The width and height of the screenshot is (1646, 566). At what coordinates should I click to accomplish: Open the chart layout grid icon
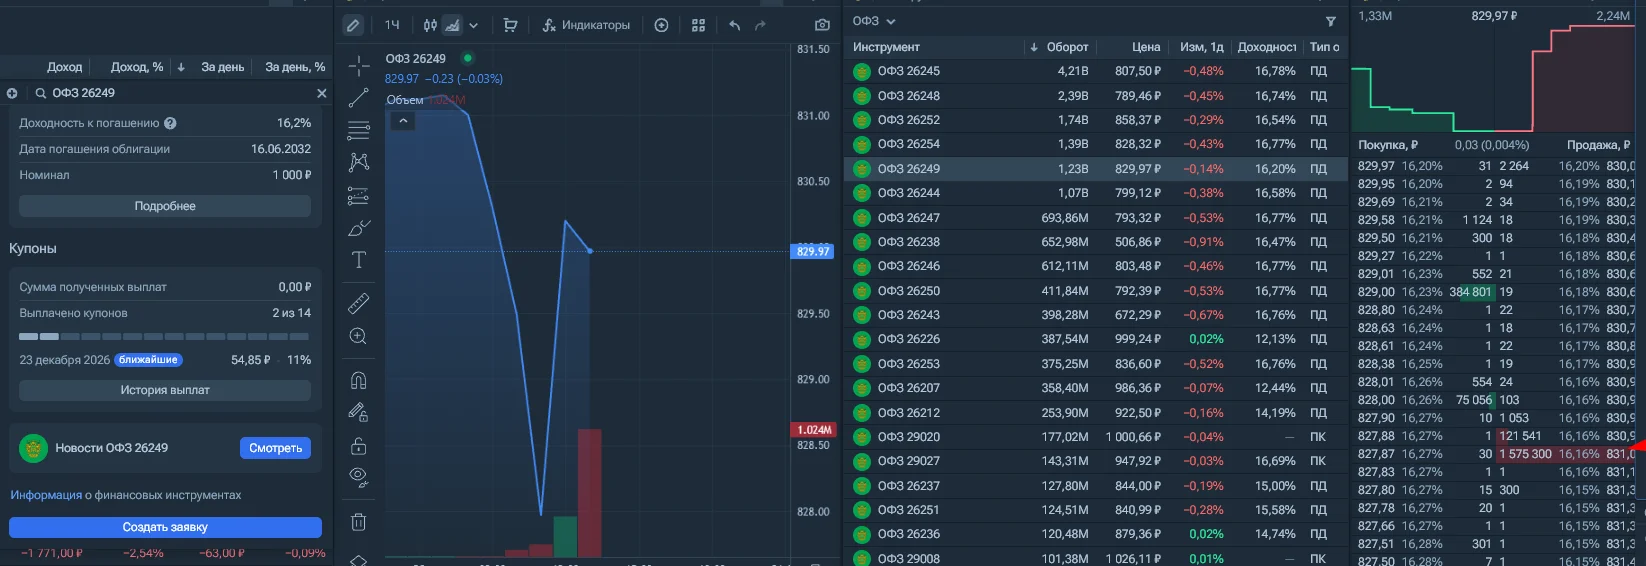pos(698,25)
